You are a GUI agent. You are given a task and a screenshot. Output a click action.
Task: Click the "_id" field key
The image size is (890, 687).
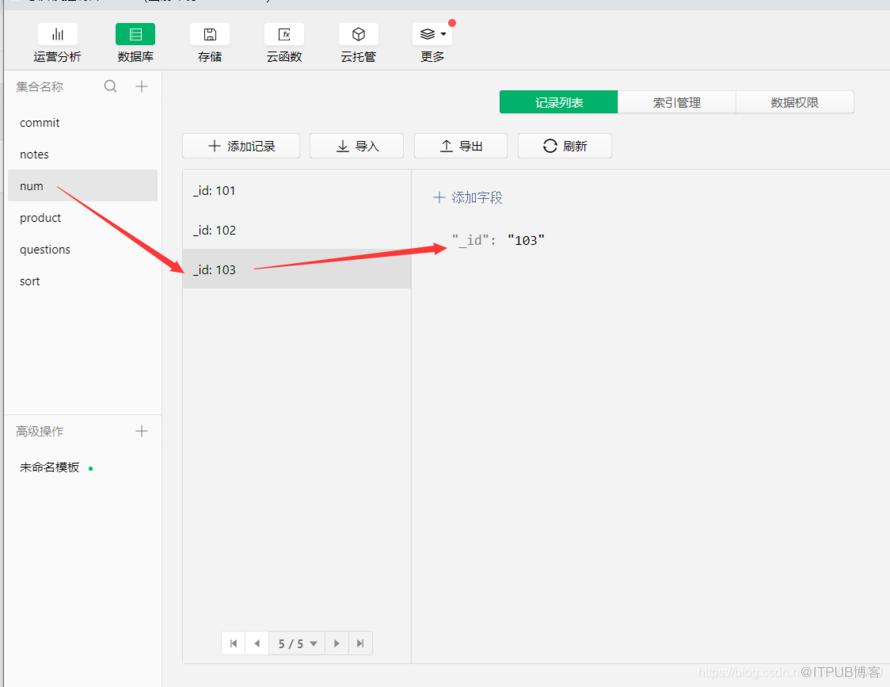point(471,240)
